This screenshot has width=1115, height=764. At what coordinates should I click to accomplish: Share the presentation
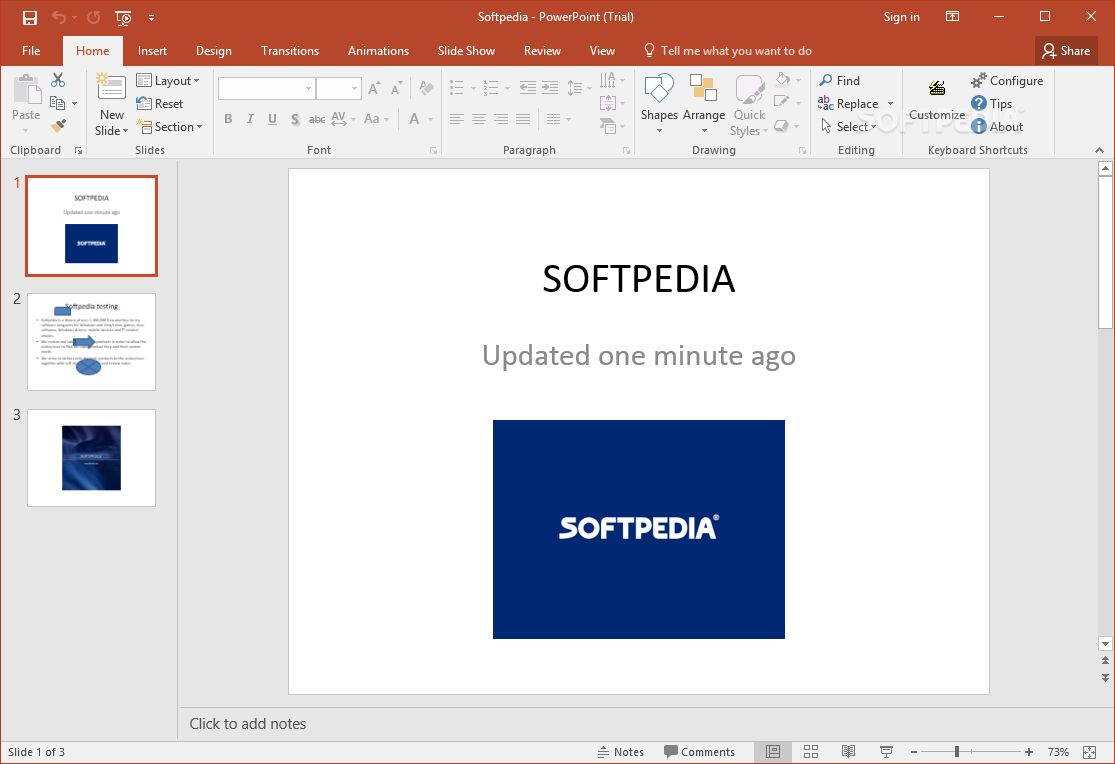(1067, 51)
